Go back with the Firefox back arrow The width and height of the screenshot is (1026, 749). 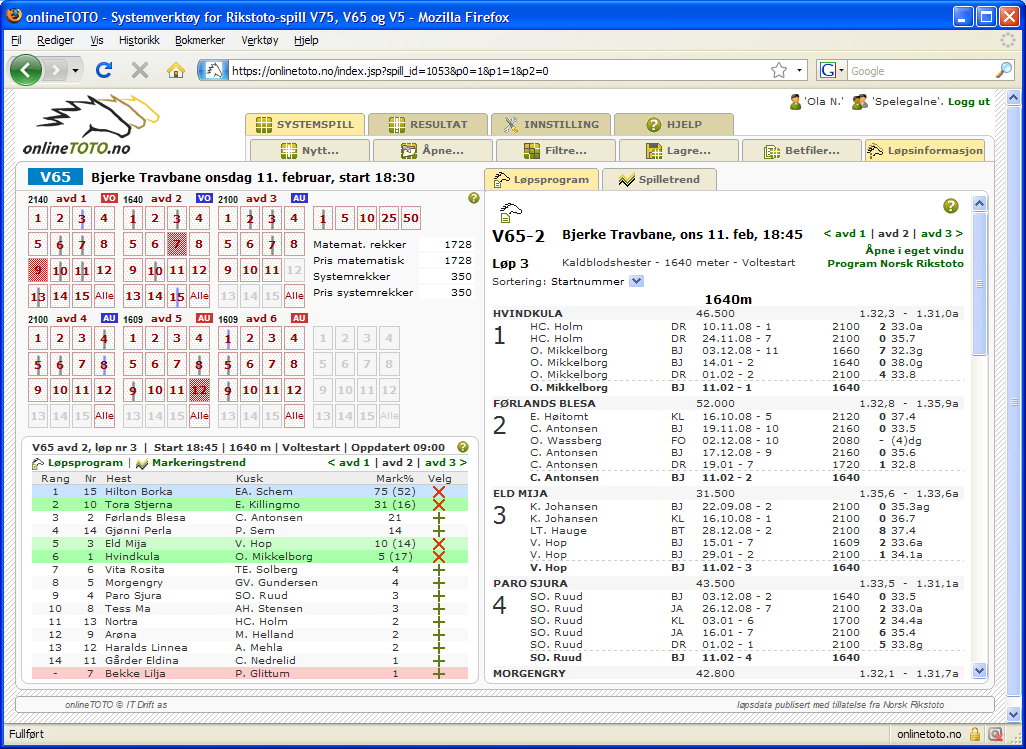[26, 71]
